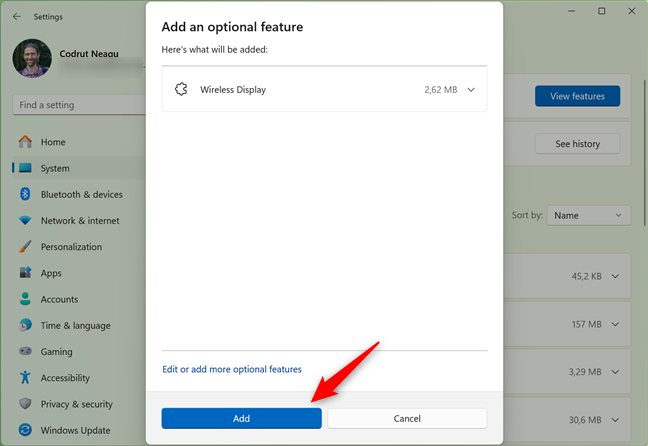Click the See history button
The width and height of the screenshot is (648, 446).
[577, 143]
